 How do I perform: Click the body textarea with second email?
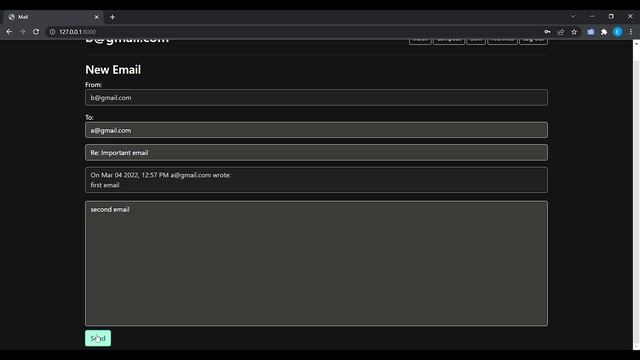(x=316, y=263)
